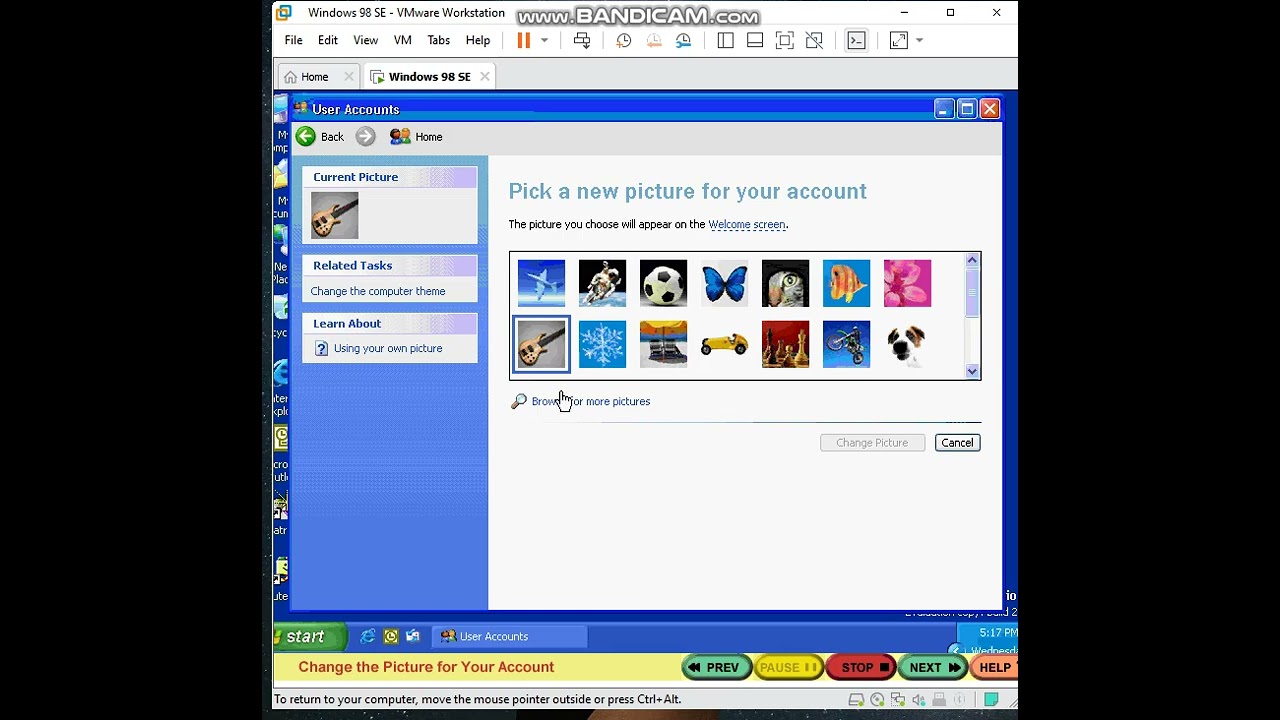This screenshot has height=720, width=1280.
Task: Pick the soccer ball picture
Action: pos(663,283)
